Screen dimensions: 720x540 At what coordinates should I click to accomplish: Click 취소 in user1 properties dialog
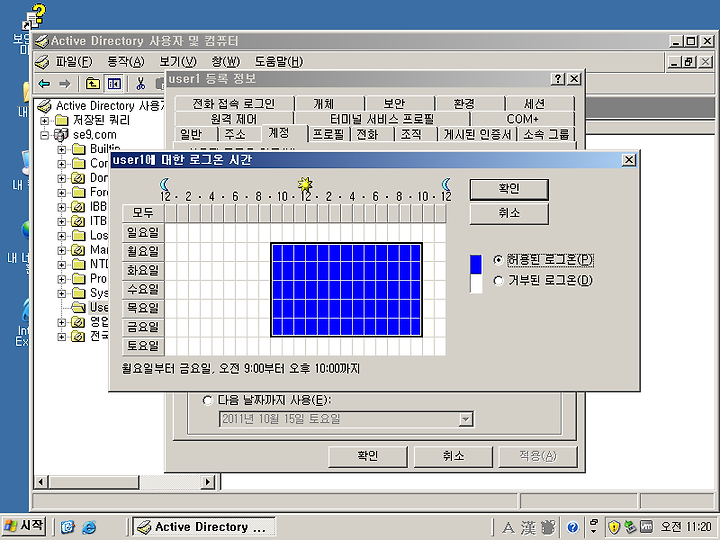(x=453, y=456)
